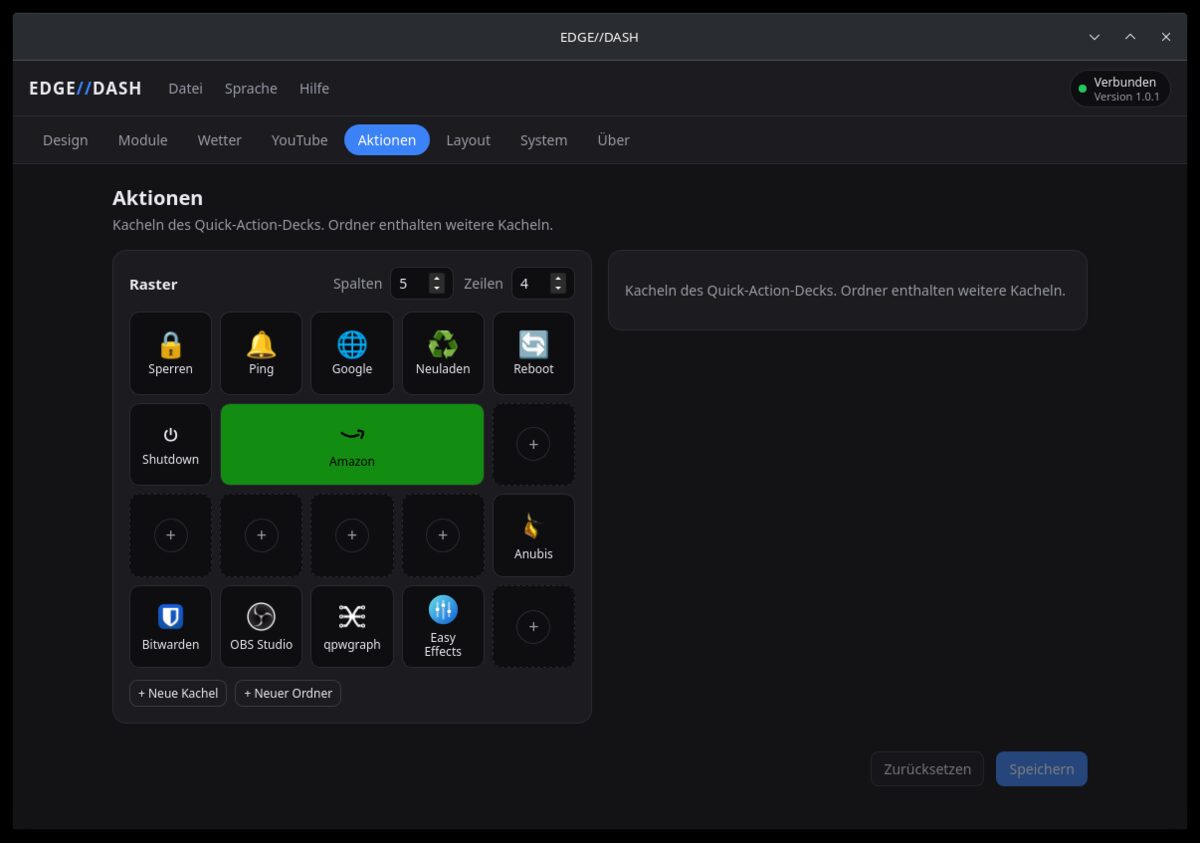1200x843 pixels.
Task: Click the Zeilen label
Action: tap(483, 284)
